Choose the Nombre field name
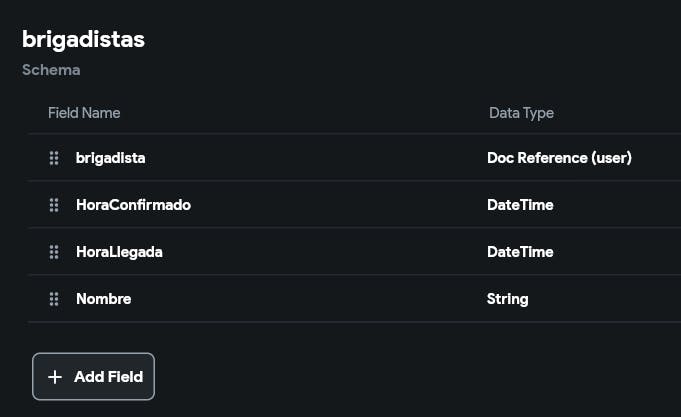Viewport: 681px width, 417px height. click(103, 299)
